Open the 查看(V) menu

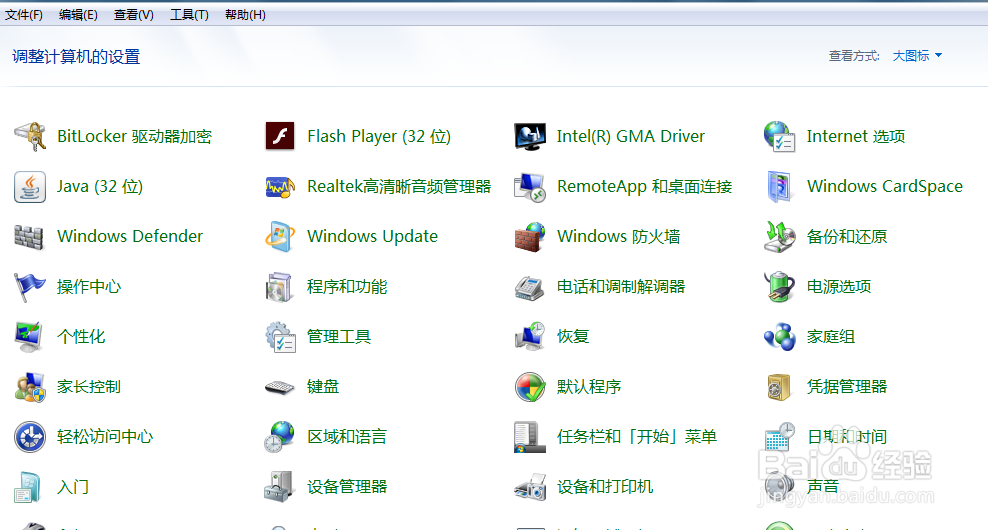coord(134,14)
